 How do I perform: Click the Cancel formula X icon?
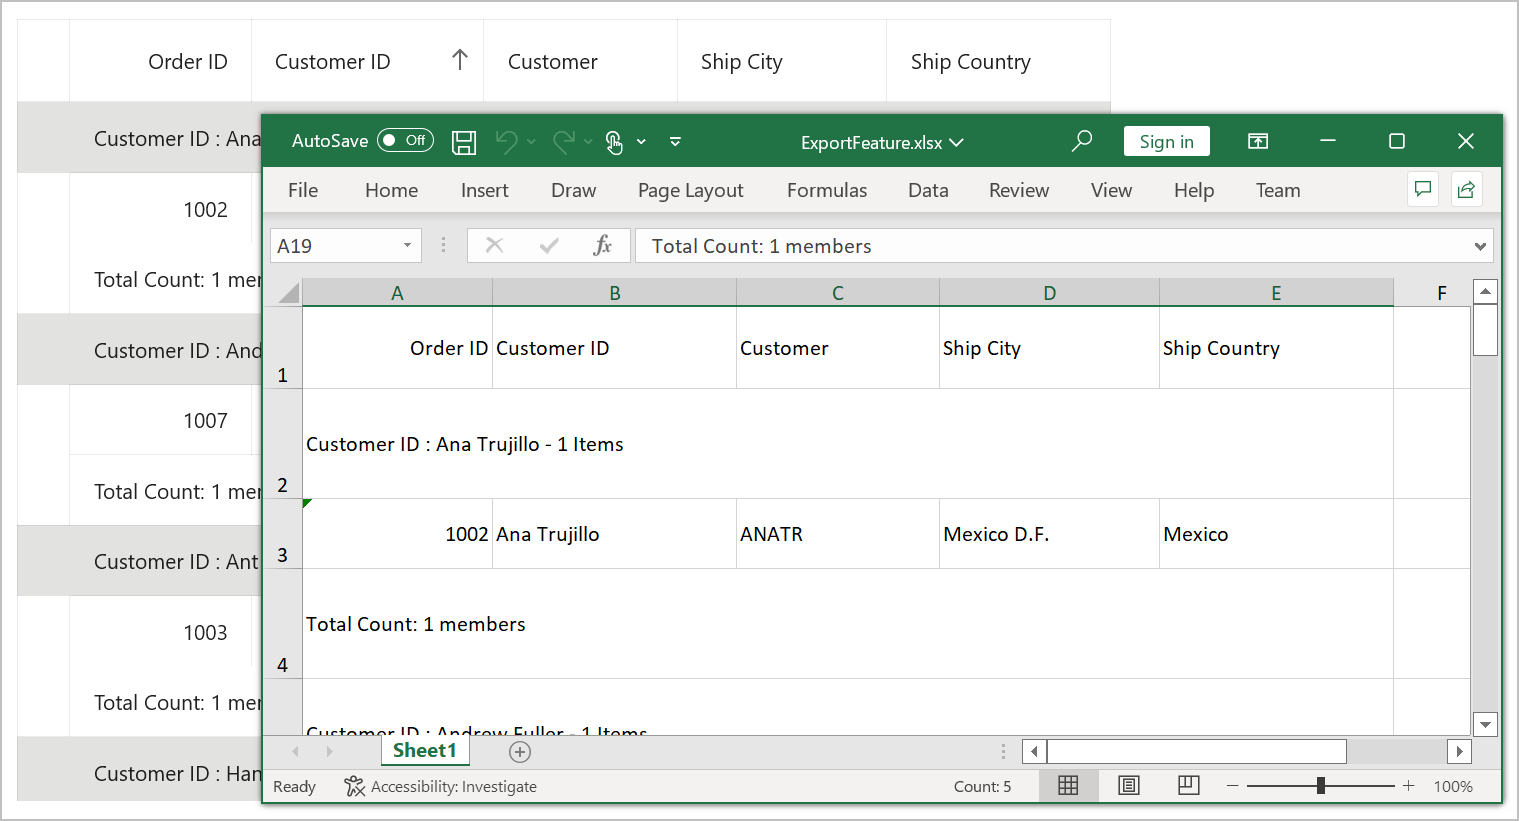point(494,245)
